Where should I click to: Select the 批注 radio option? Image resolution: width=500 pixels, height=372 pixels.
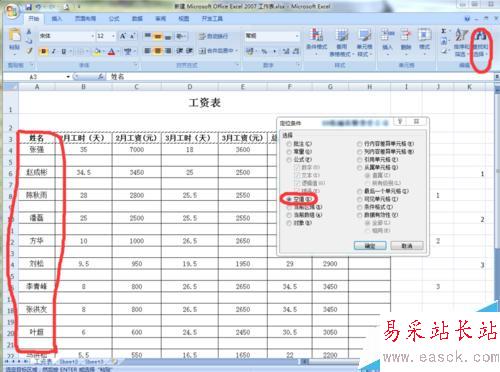[289, 144]
